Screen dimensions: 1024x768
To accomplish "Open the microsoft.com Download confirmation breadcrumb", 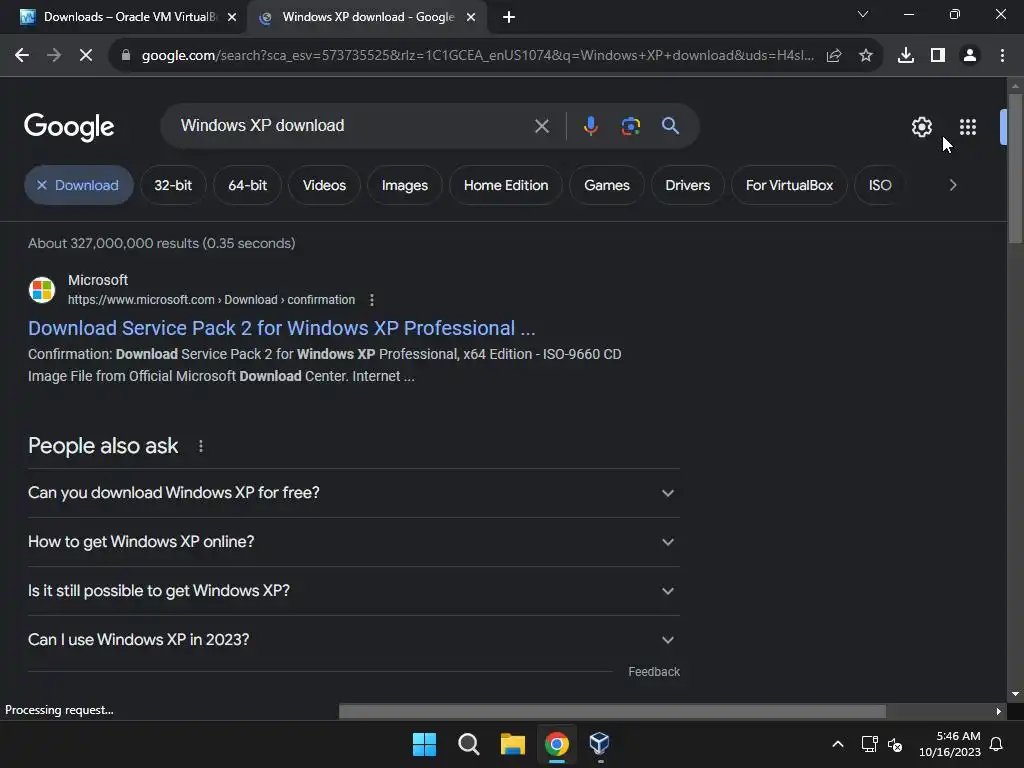I will 212,300.
